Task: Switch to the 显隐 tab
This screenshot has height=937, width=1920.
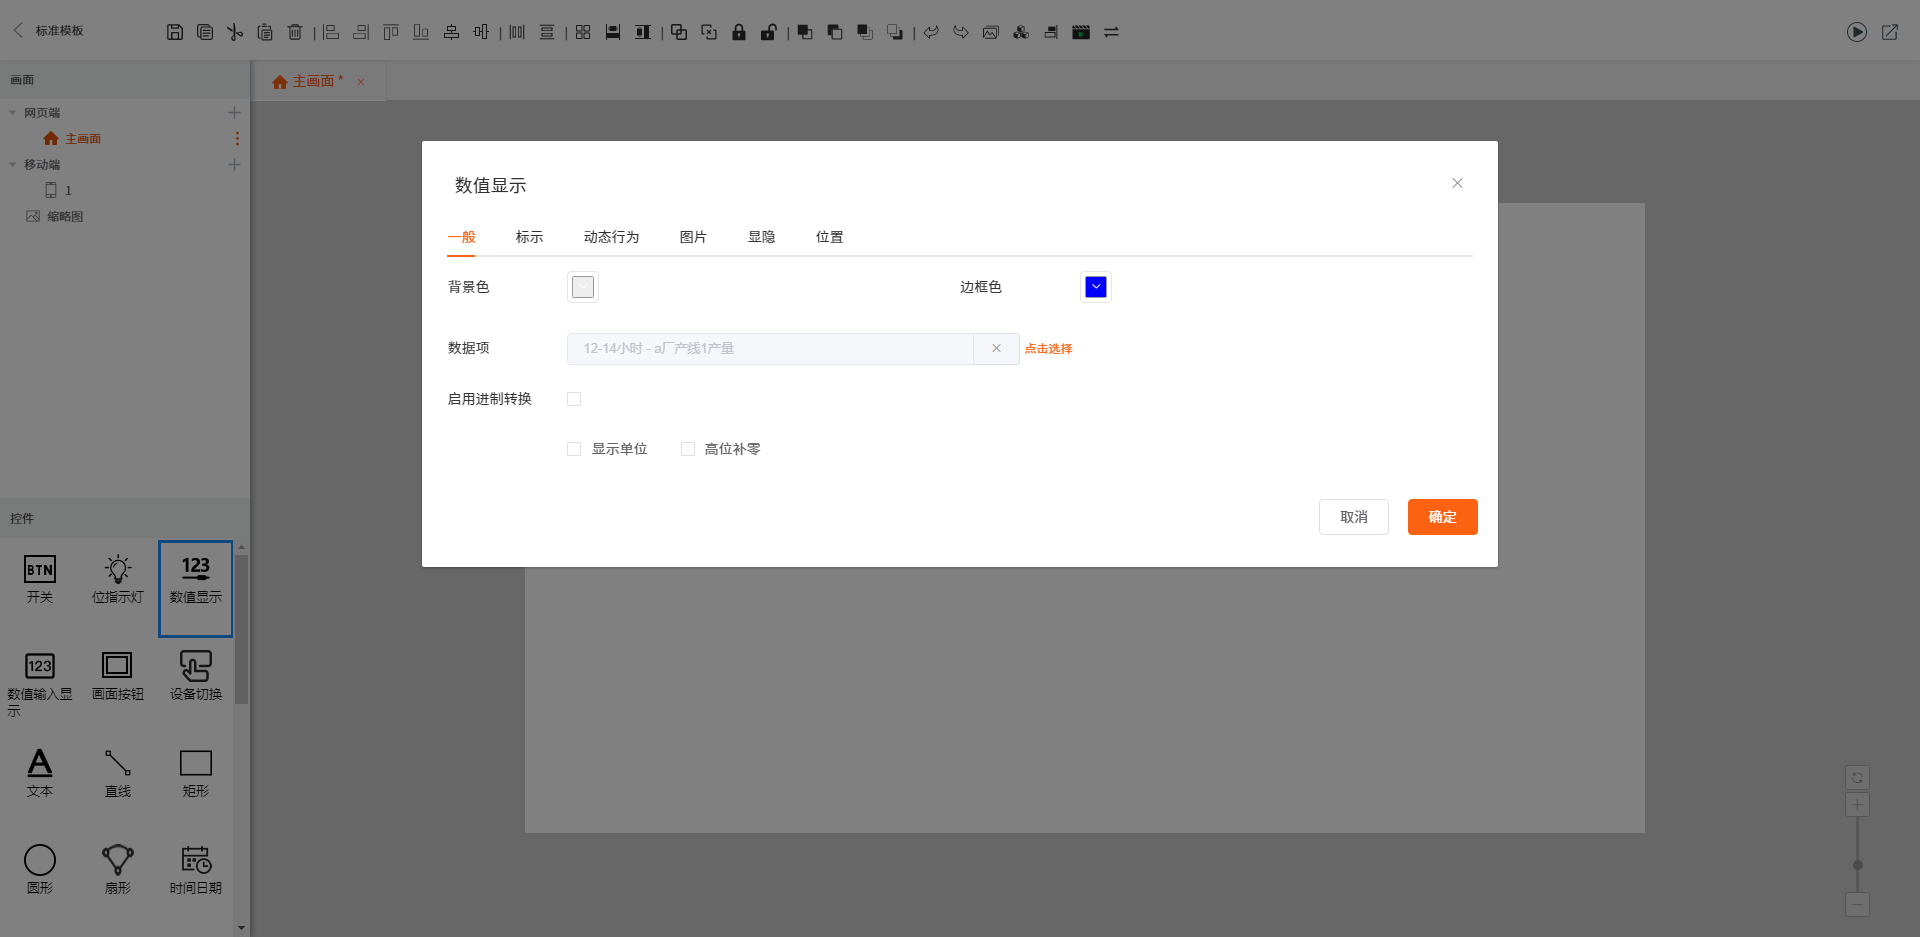Action: click(761, 237)
